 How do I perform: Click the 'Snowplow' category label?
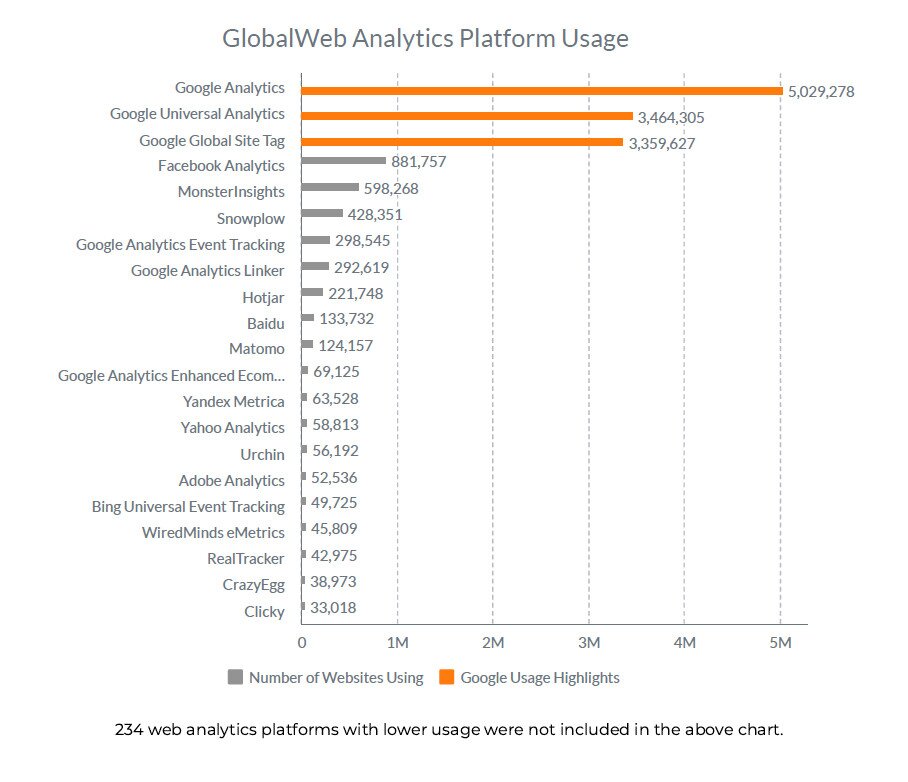251,219
